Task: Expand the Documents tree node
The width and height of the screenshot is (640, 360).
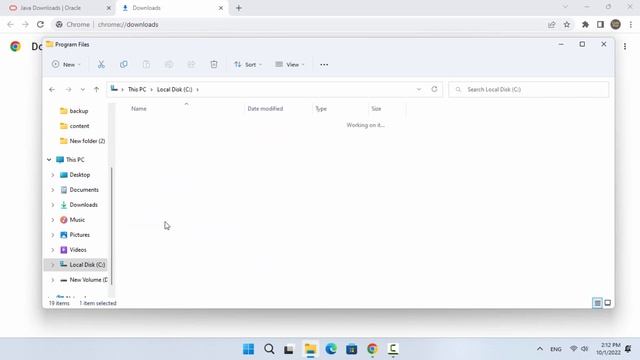Action: click(53, 190)
